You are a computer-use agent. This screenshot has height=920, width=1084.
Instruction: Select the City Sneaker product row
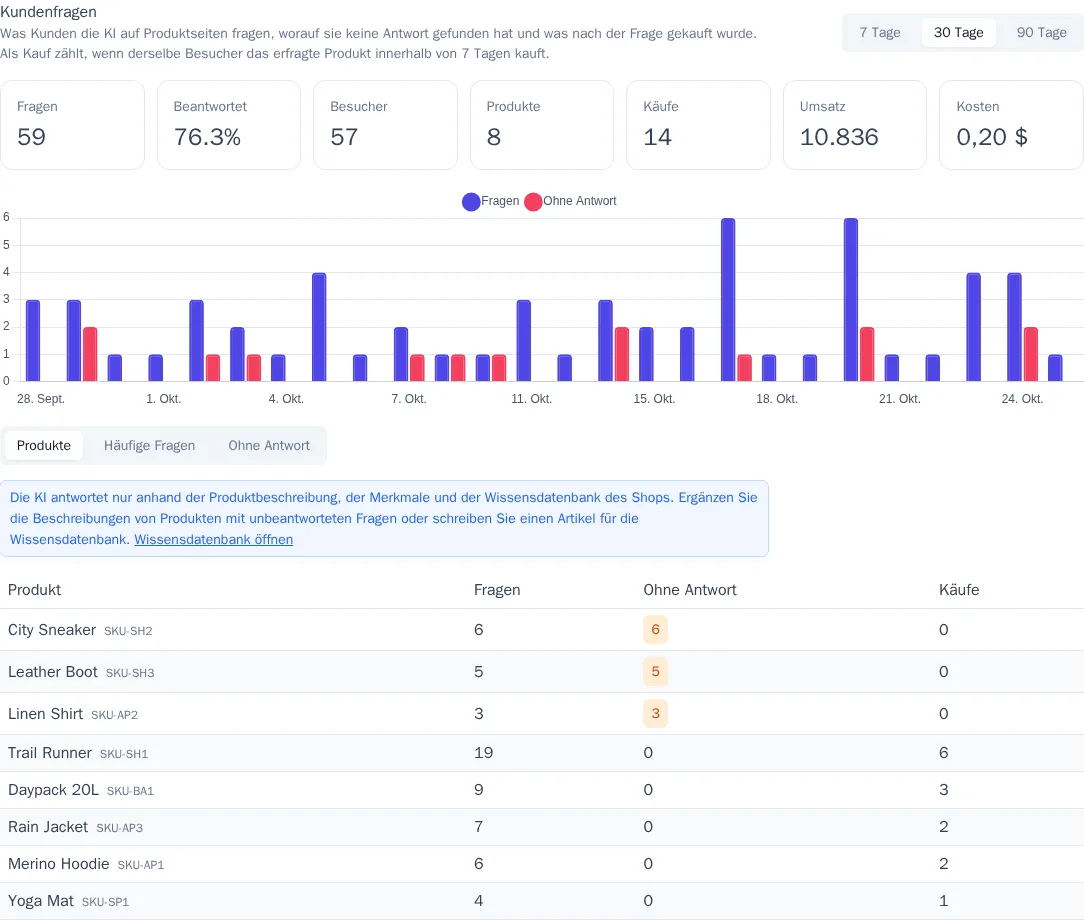point(542,630)
